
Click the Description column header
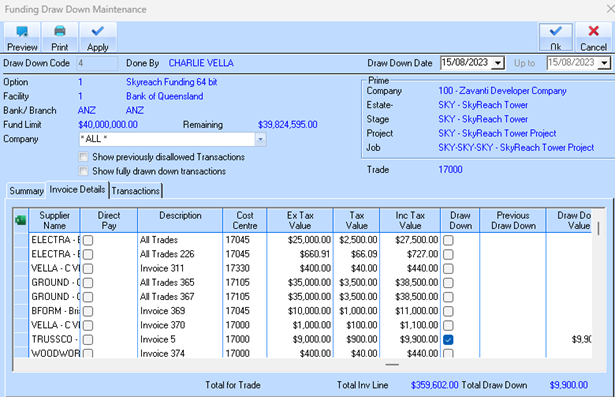[180, 220]
